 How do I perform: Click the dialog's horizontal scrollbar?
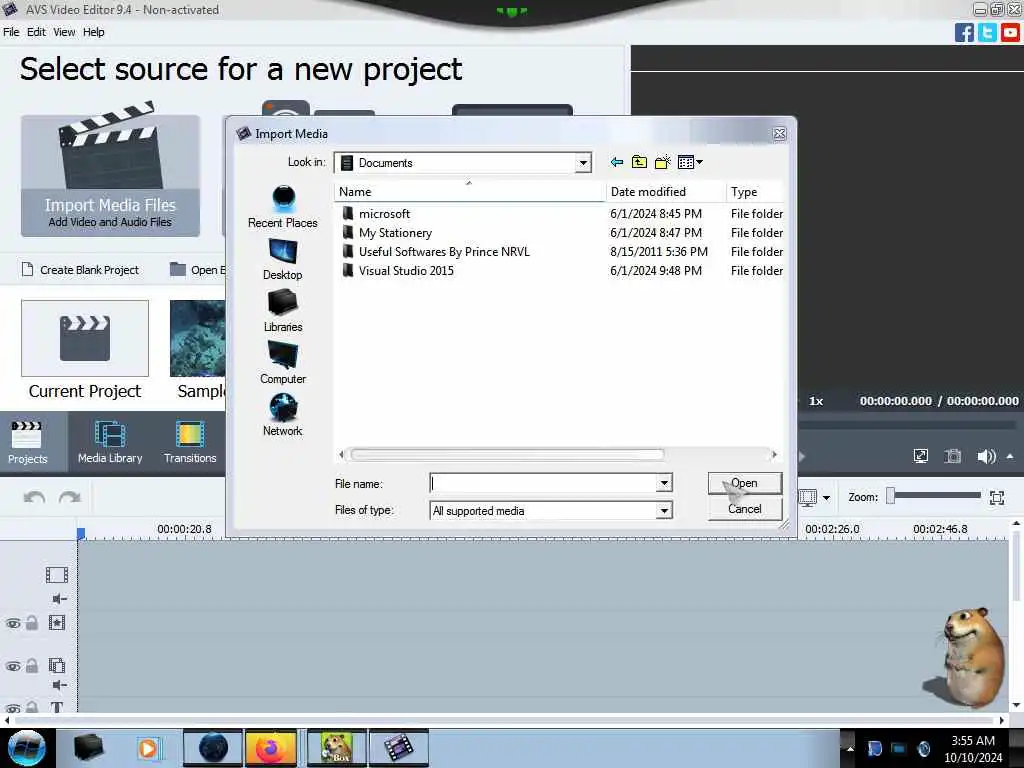point(507,454)
